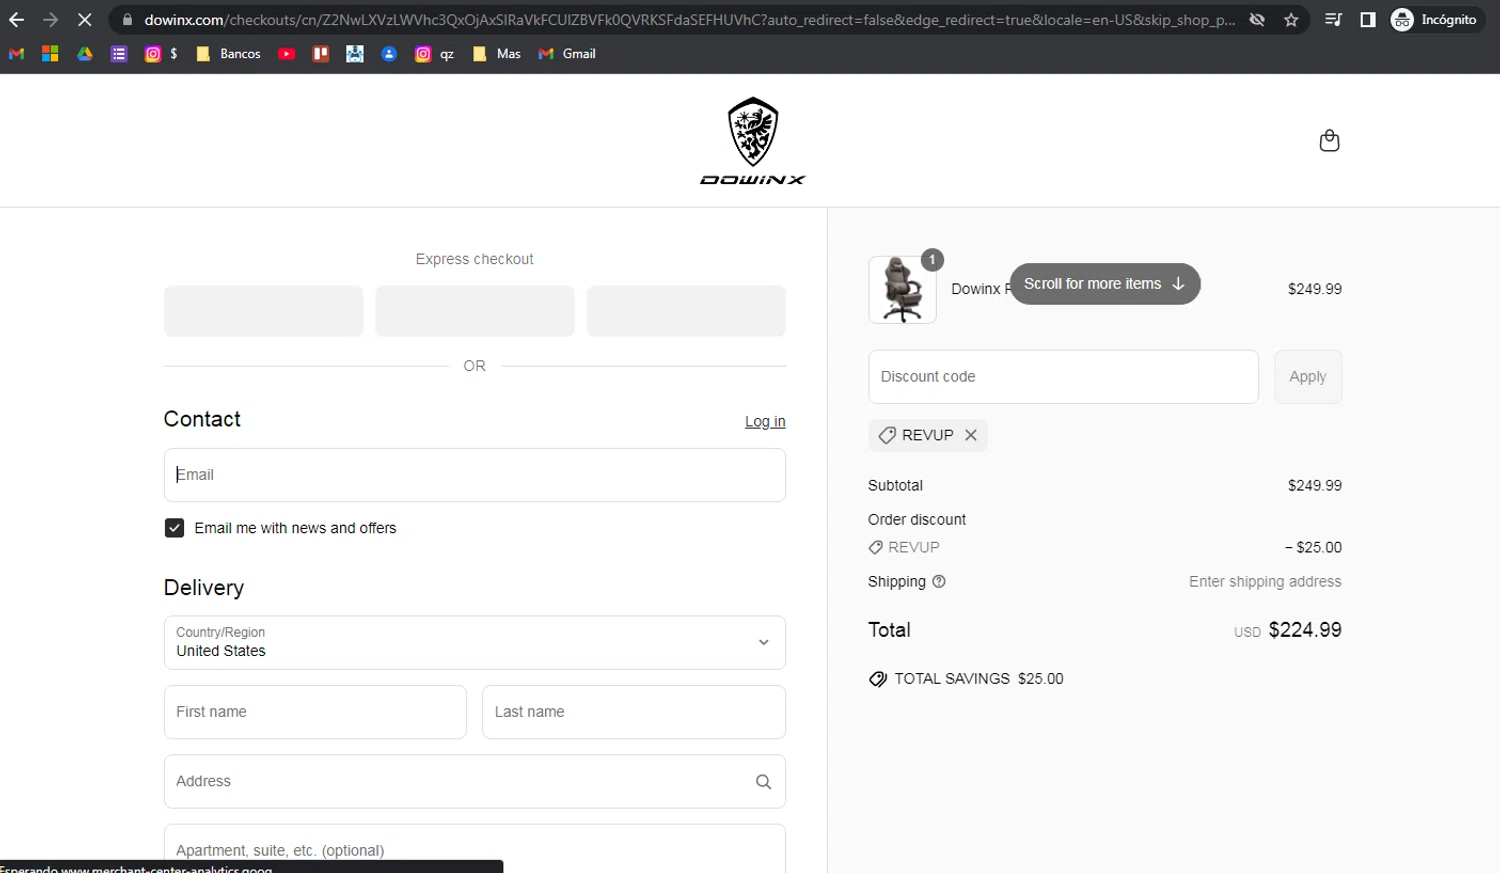Viewport: 1500px width, 873px height.
Task: Click the browser back arrow
Action: [17, 20]
